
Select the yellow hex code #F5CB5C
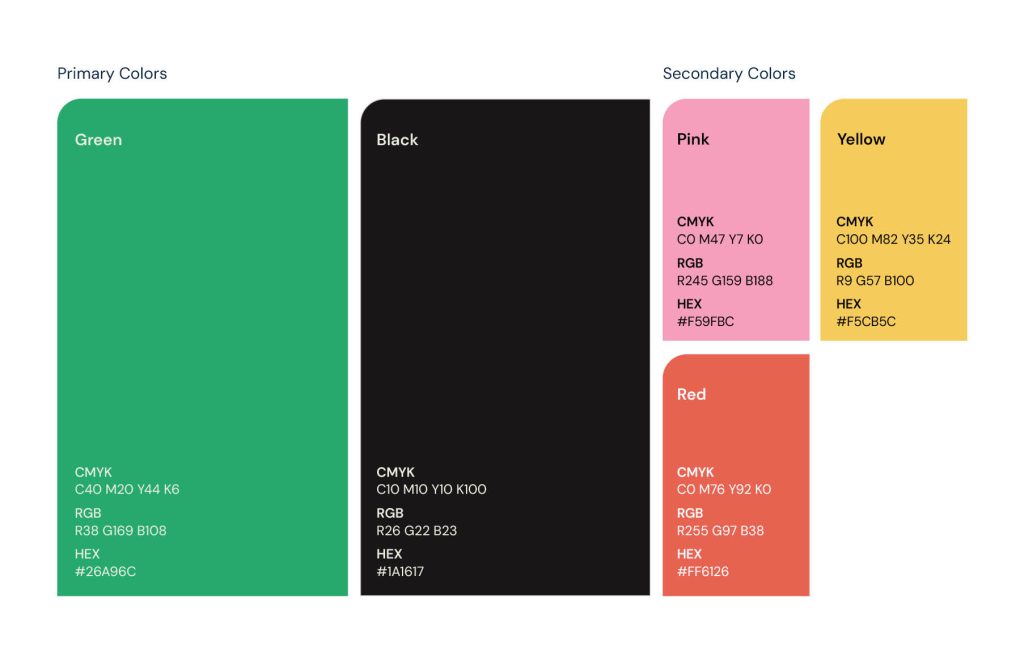pyautogui.click(x=866, y=322)
